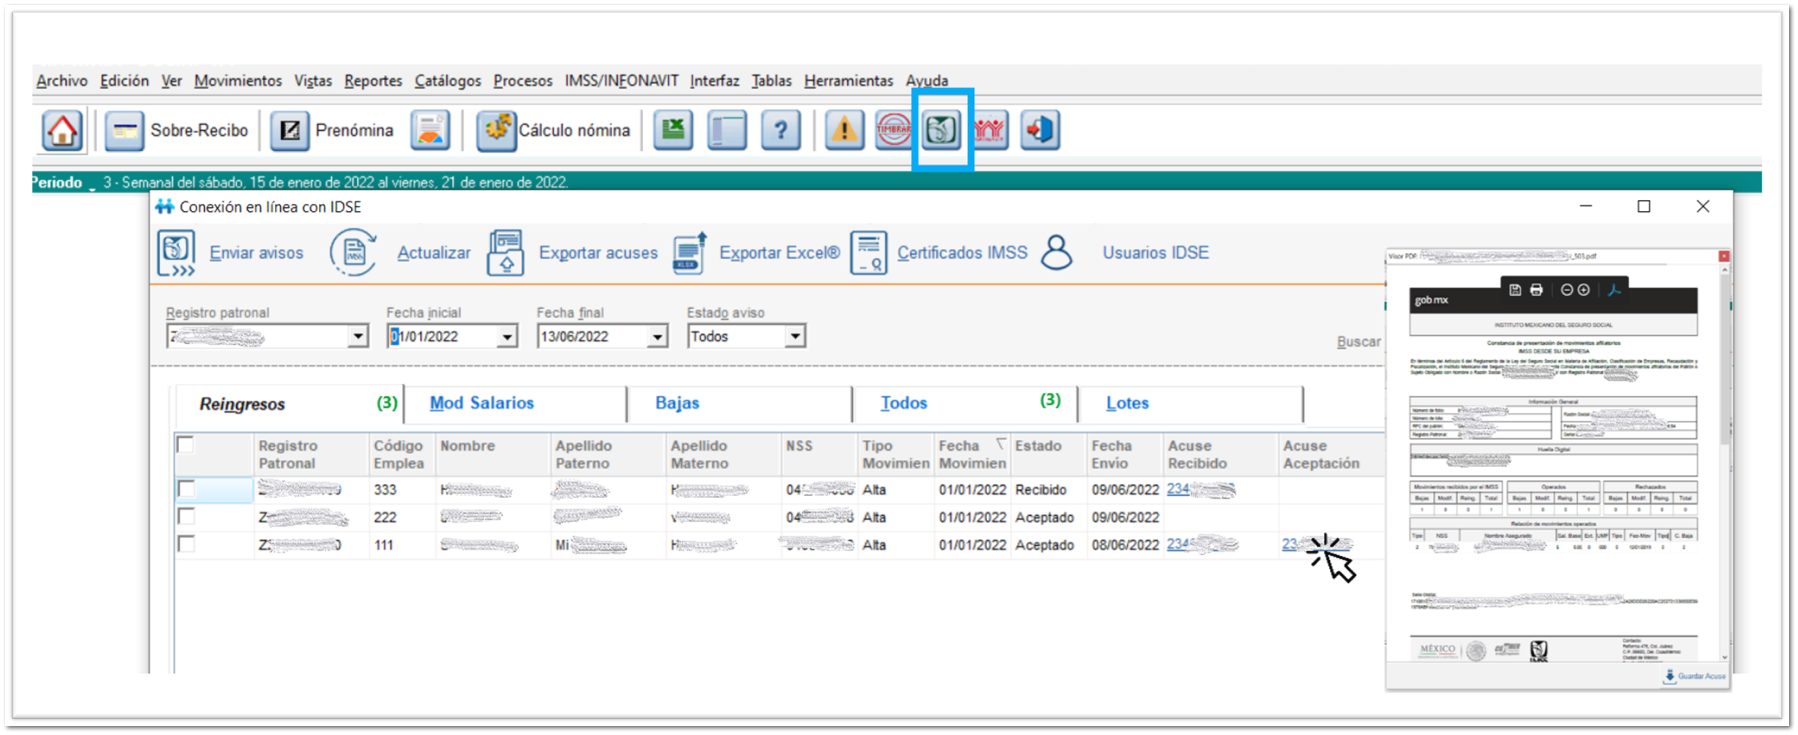Click the yellow warning triangle icon

coord(844,130)
